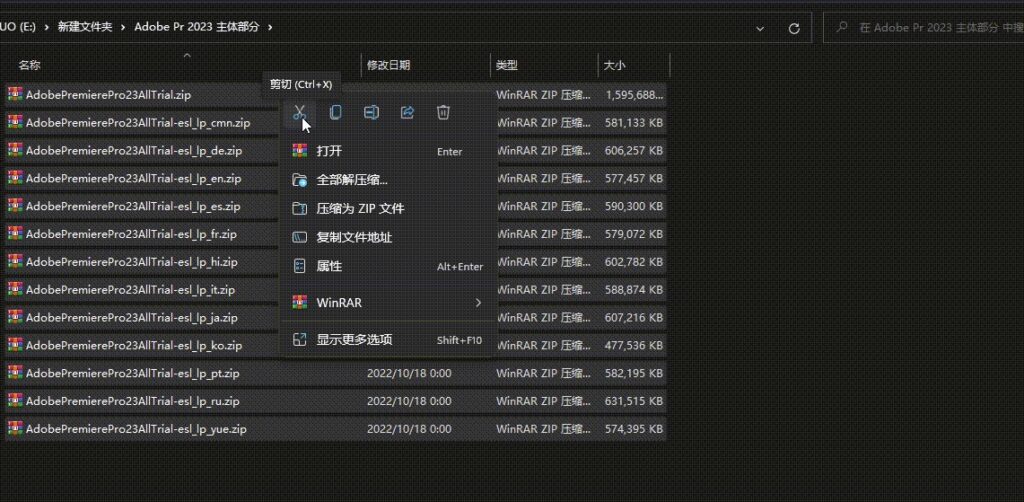
Task: Select file name AdobePremierePro23AllTrial-esl_lp_ru.zip
Action: tap(133, 401)
